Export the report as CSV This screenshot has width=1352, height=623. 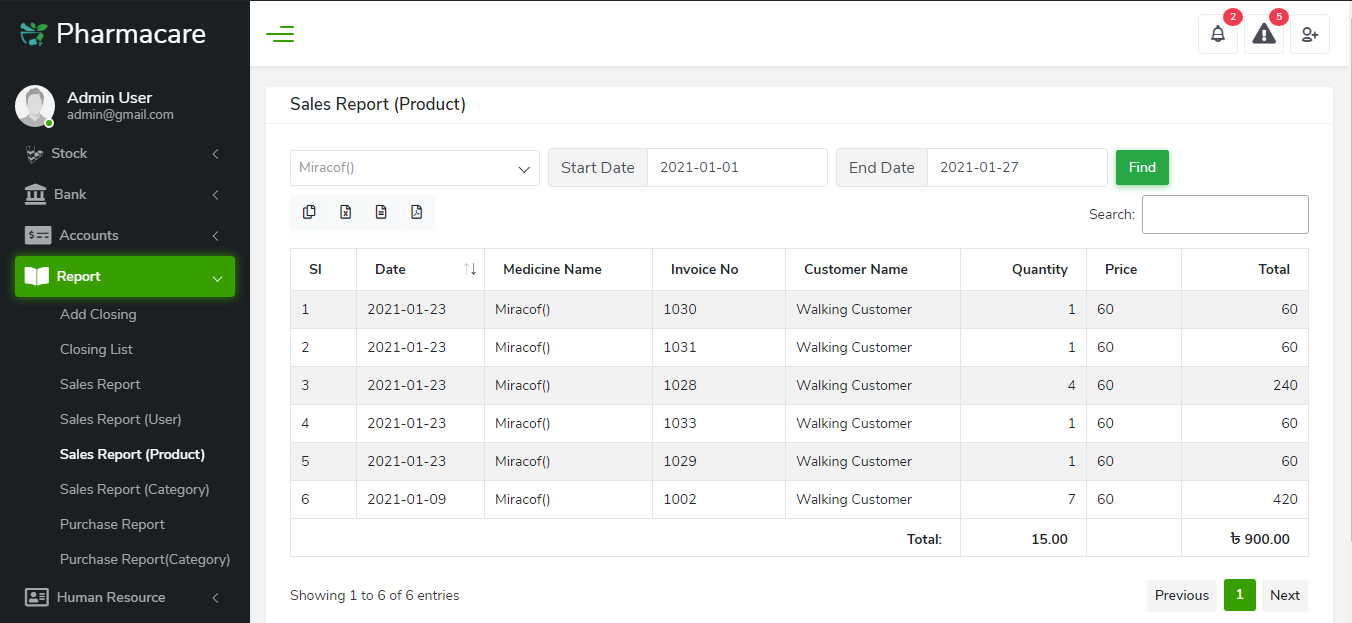[x=381, y=212]
